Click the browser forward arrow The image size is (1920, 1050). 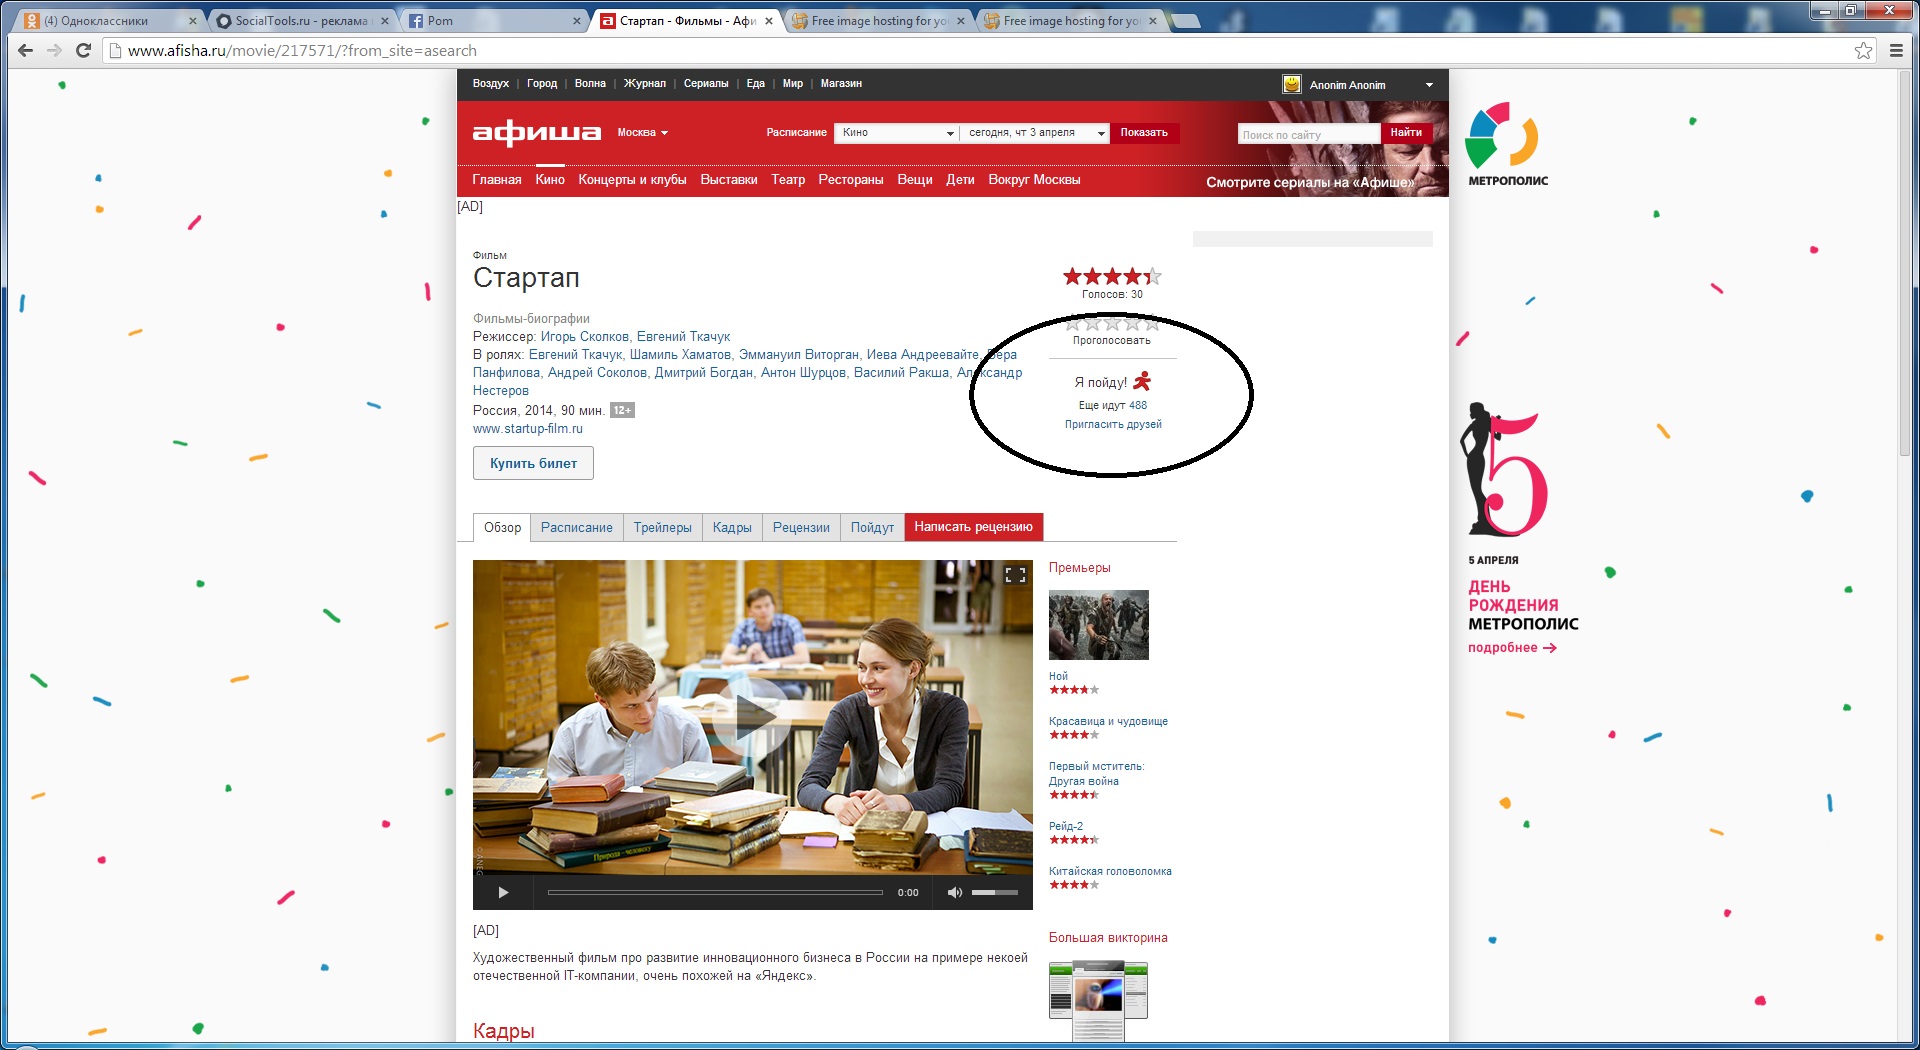[x=54, y=51]
